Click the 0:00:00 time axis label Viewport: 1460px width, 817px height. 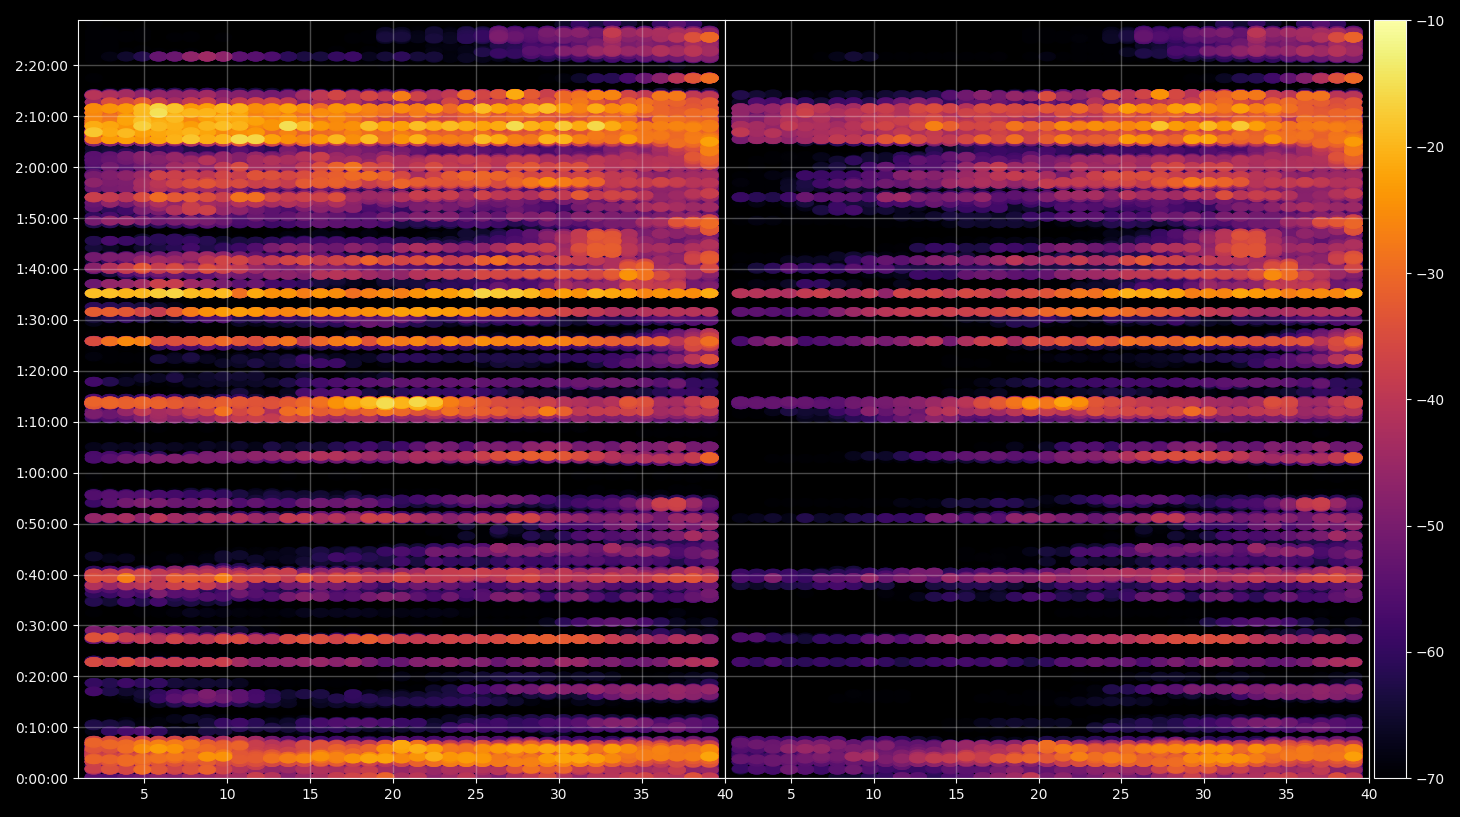[x=42, y=779]
